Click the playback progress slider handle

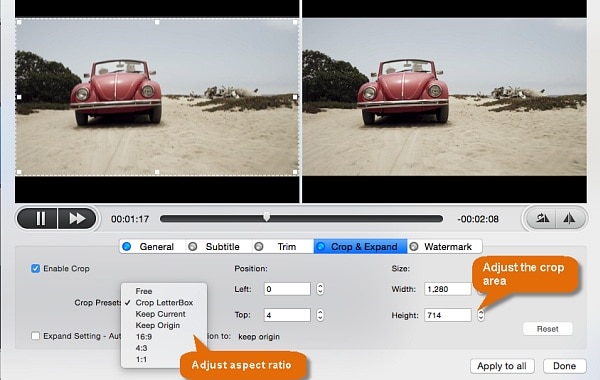coord(267,217)
